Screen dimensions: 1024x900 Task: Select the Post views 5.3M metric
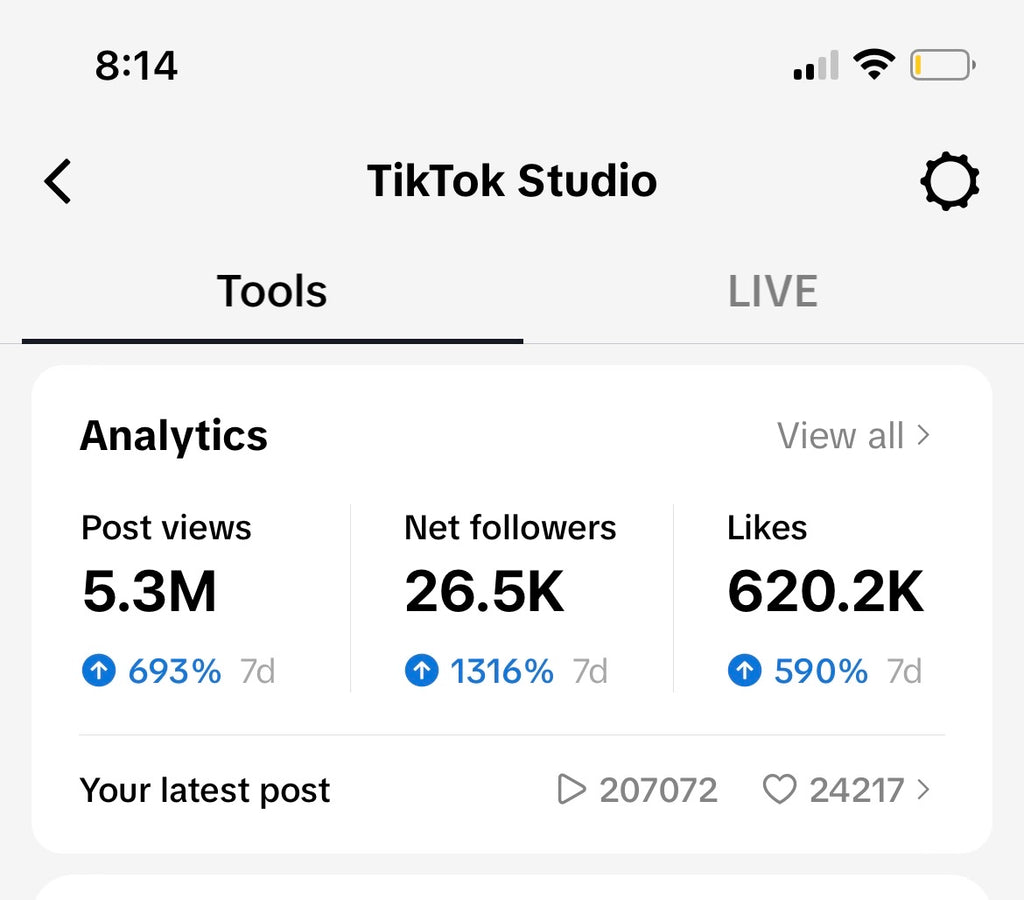pyautogui.click(x=149, y=590)
